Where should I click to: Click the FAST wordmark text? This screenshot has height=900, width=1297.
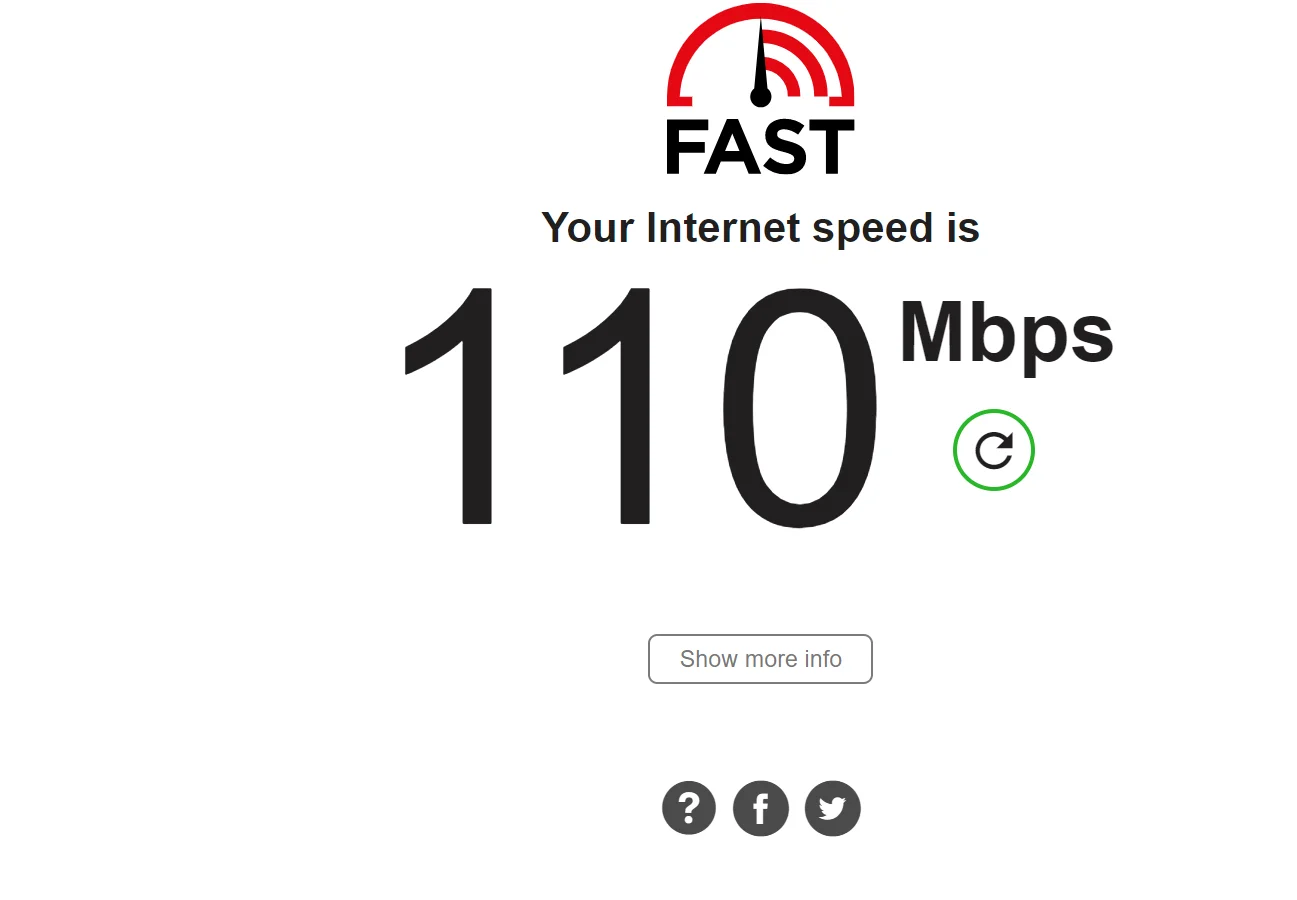[760, 148]
